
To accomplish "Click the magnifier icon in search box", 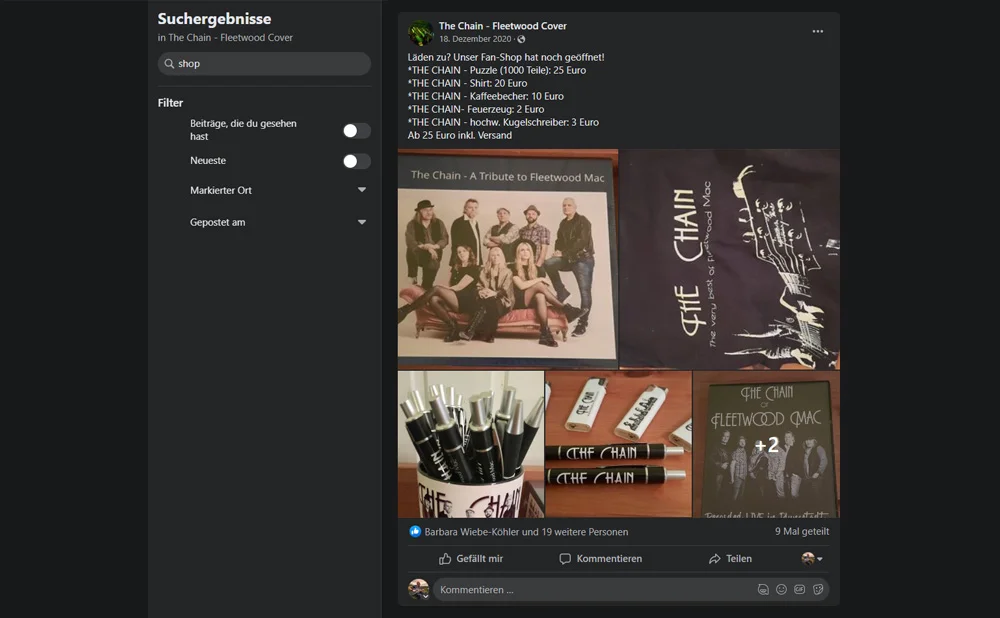I will 169,64.
